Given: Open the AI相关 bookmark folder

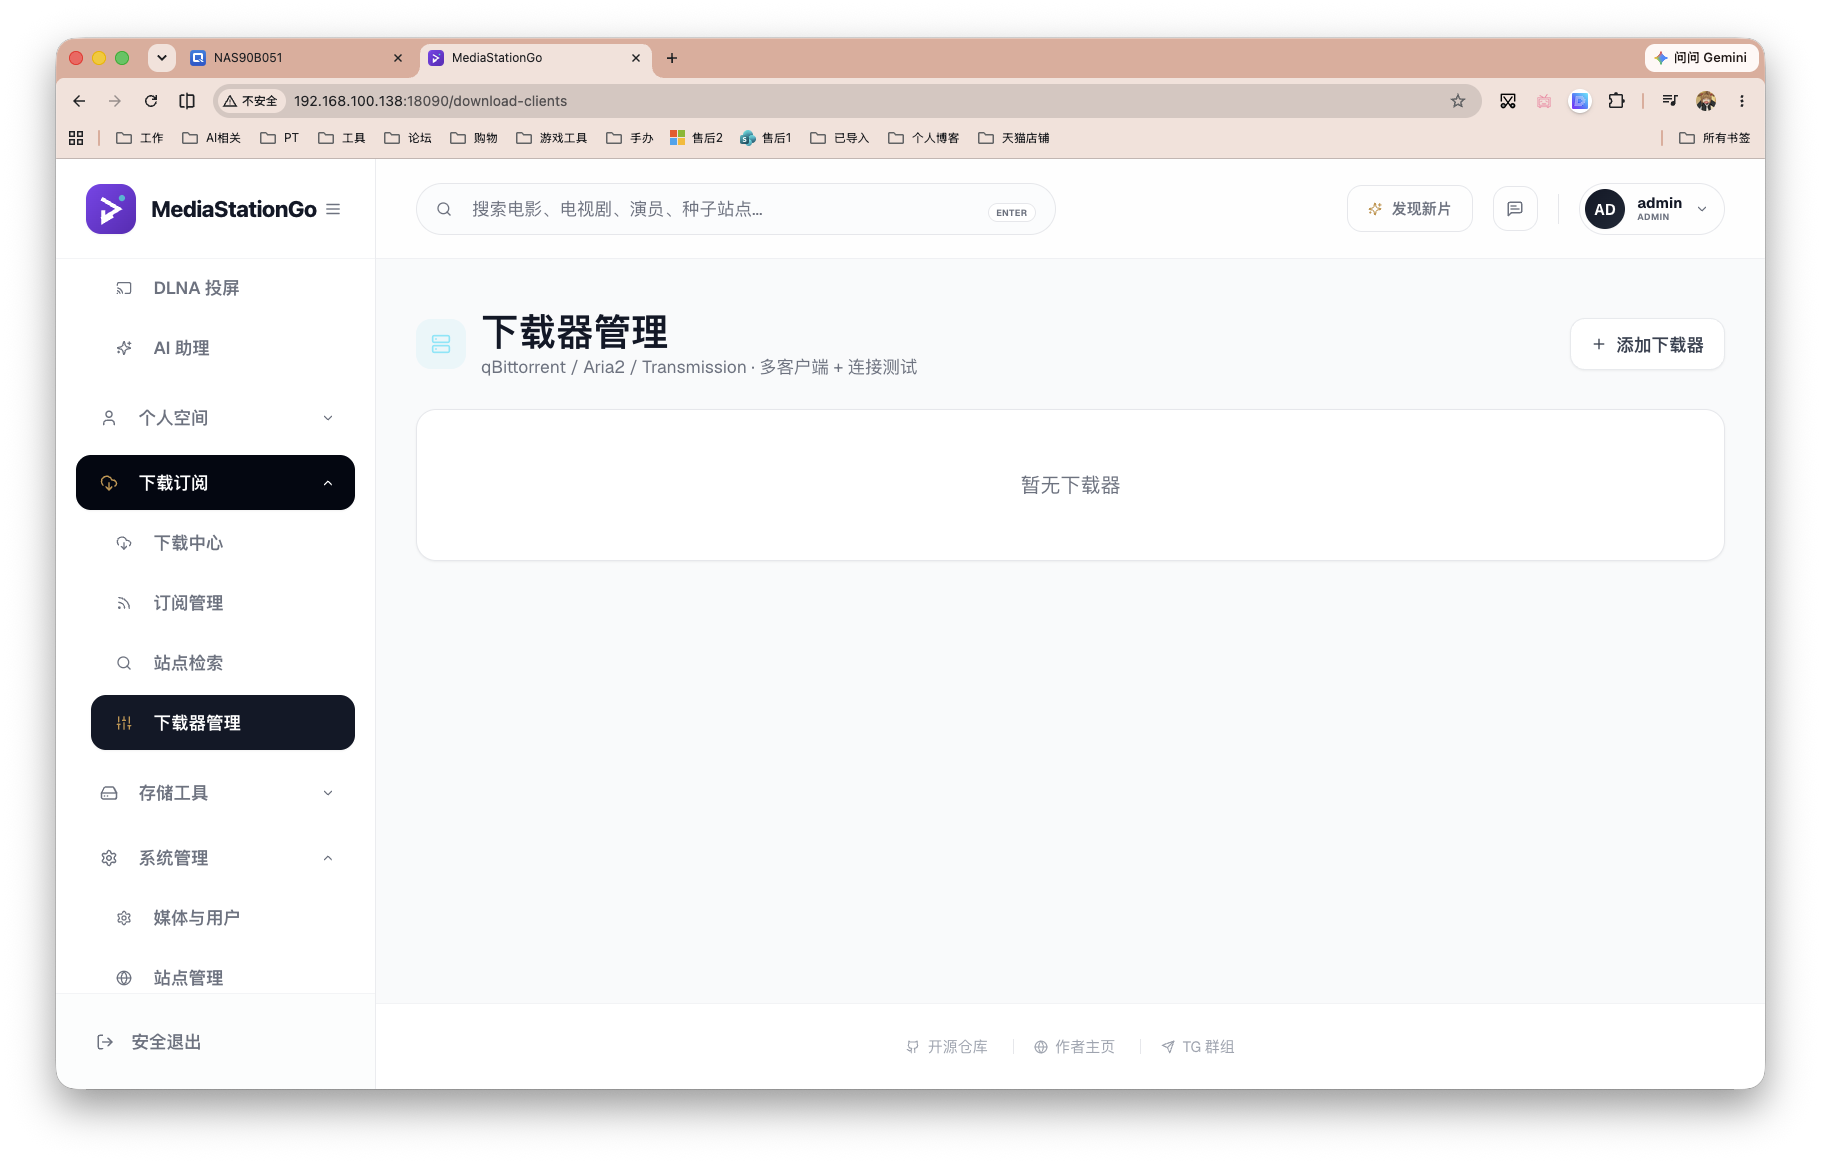Looking at the screenshot, I should [x=211, y=138].
